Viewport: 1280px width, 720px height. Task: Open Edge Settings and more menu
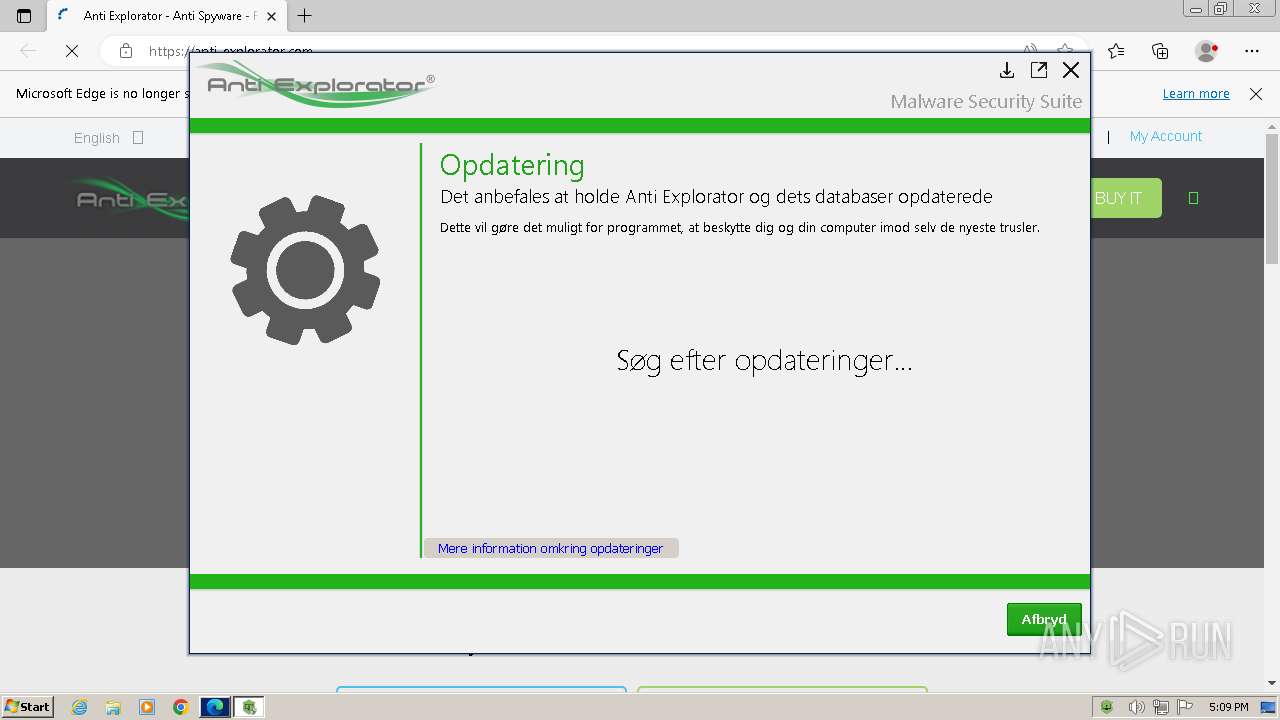pyautogui.click(x=1252, y=51)
